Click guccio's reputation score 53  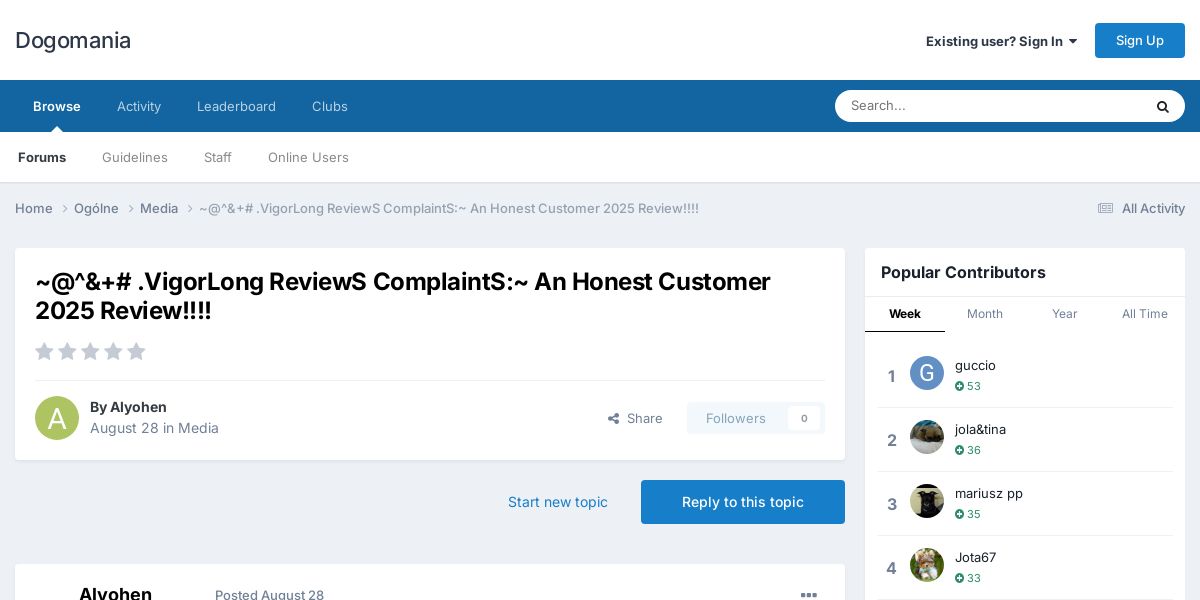(968, 386)
